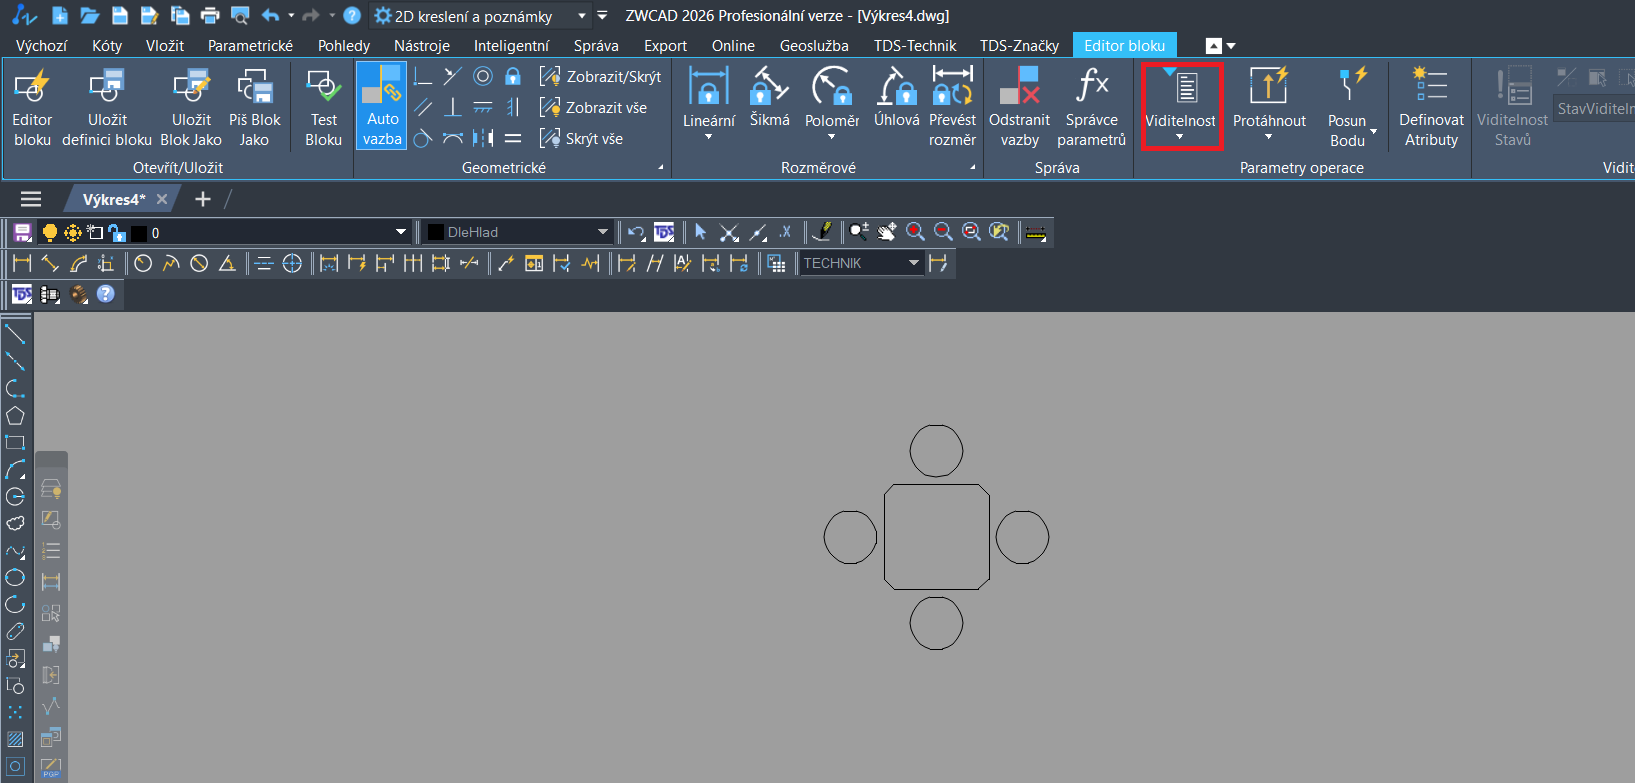The image size is (1635, 783).
Task: Open the TDS-Technik ribbon tab
Action: click(x=914, y=46)
